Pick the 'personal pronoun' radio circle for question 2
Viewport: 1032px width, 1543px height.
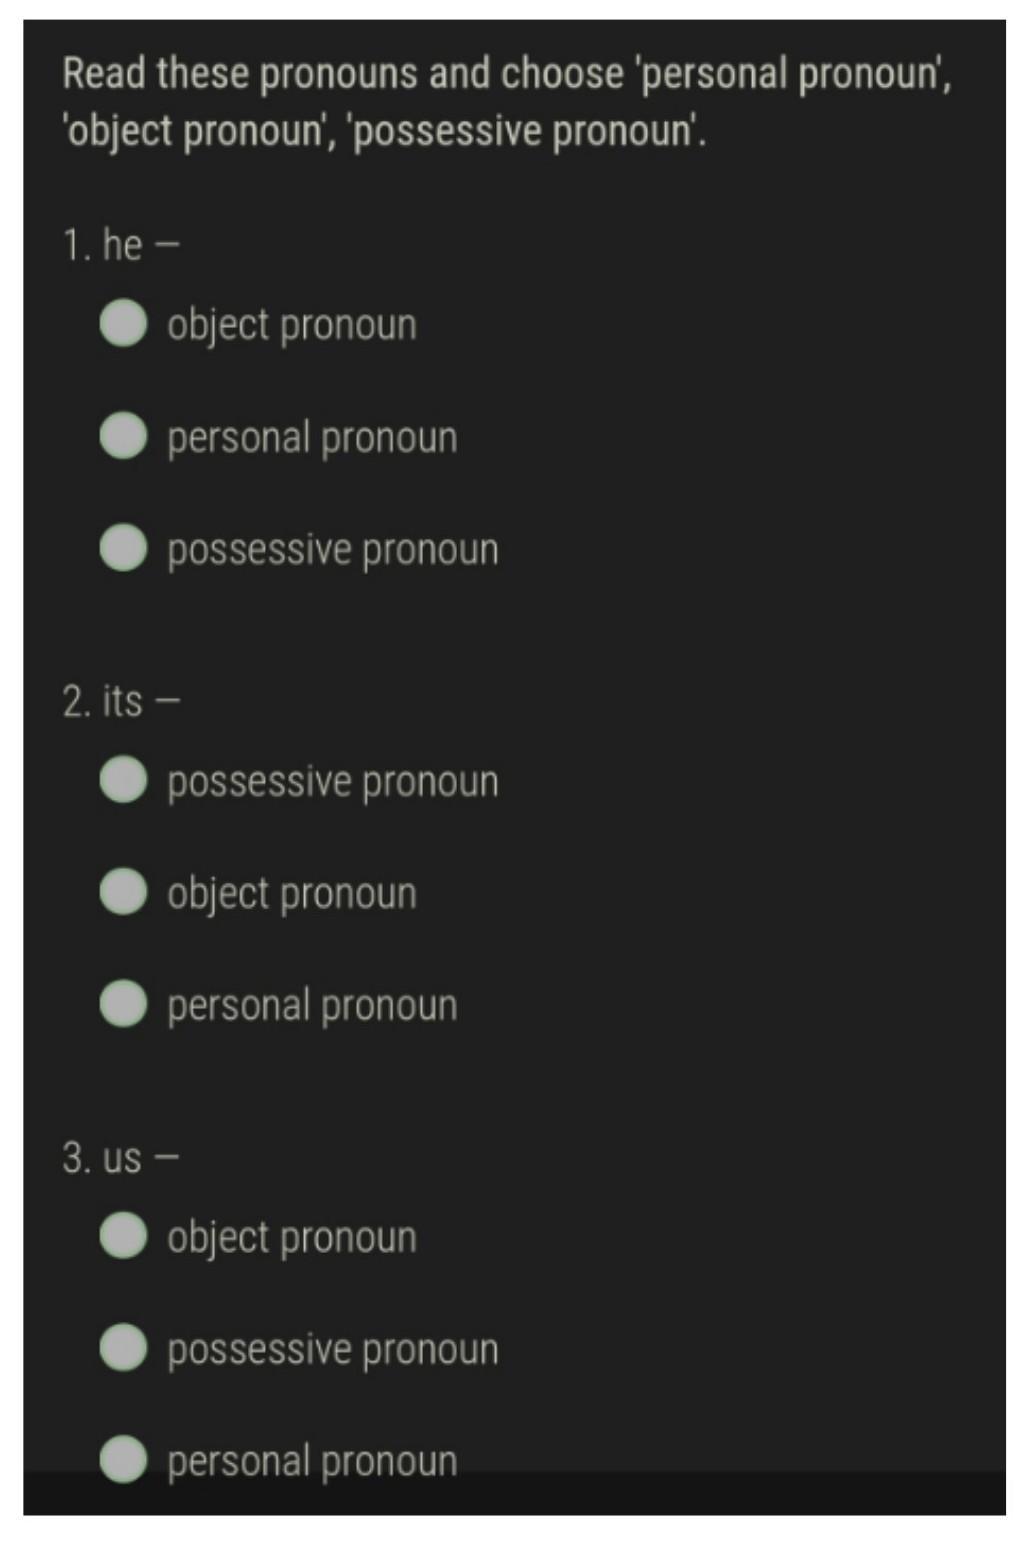[123, 1003]
